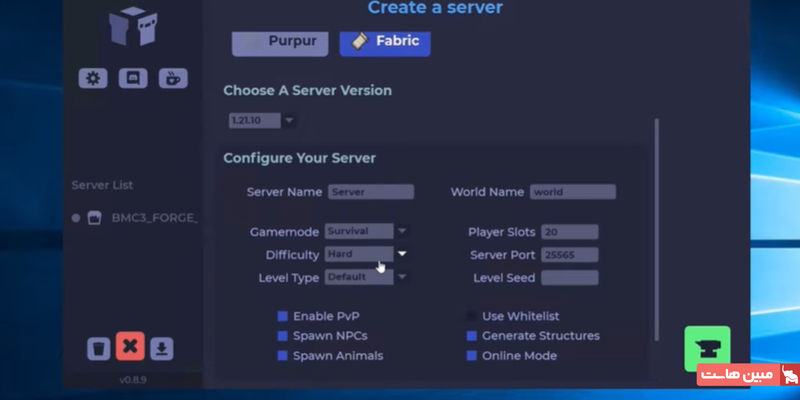Click the Choose A Server Version heading
The image size is (800, 400).
click(x=308, y=90)
